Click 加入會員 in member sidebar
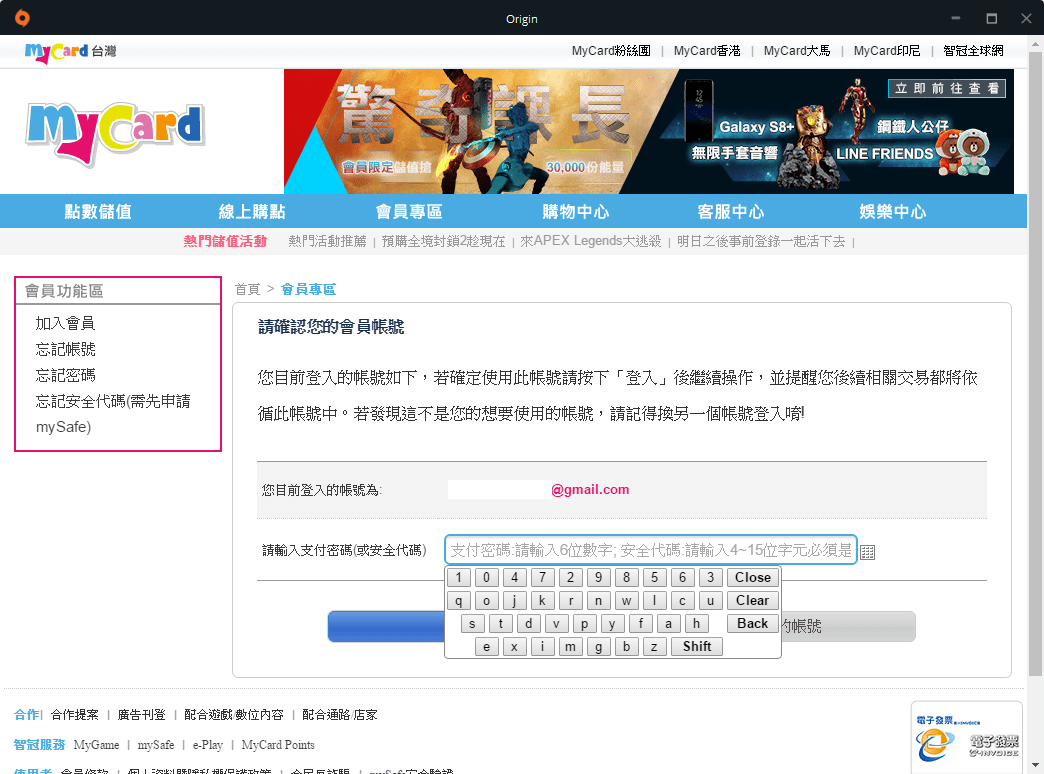The width and height of the screenshot is (1044, 774). (65, 324)
